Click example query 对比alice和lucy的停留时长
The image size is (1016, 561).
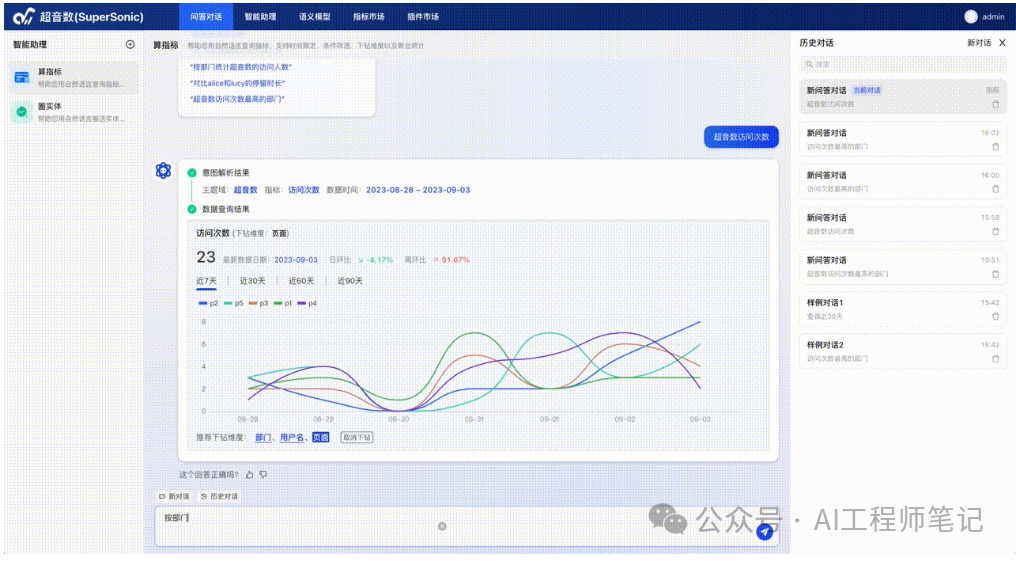pos(237,83)
